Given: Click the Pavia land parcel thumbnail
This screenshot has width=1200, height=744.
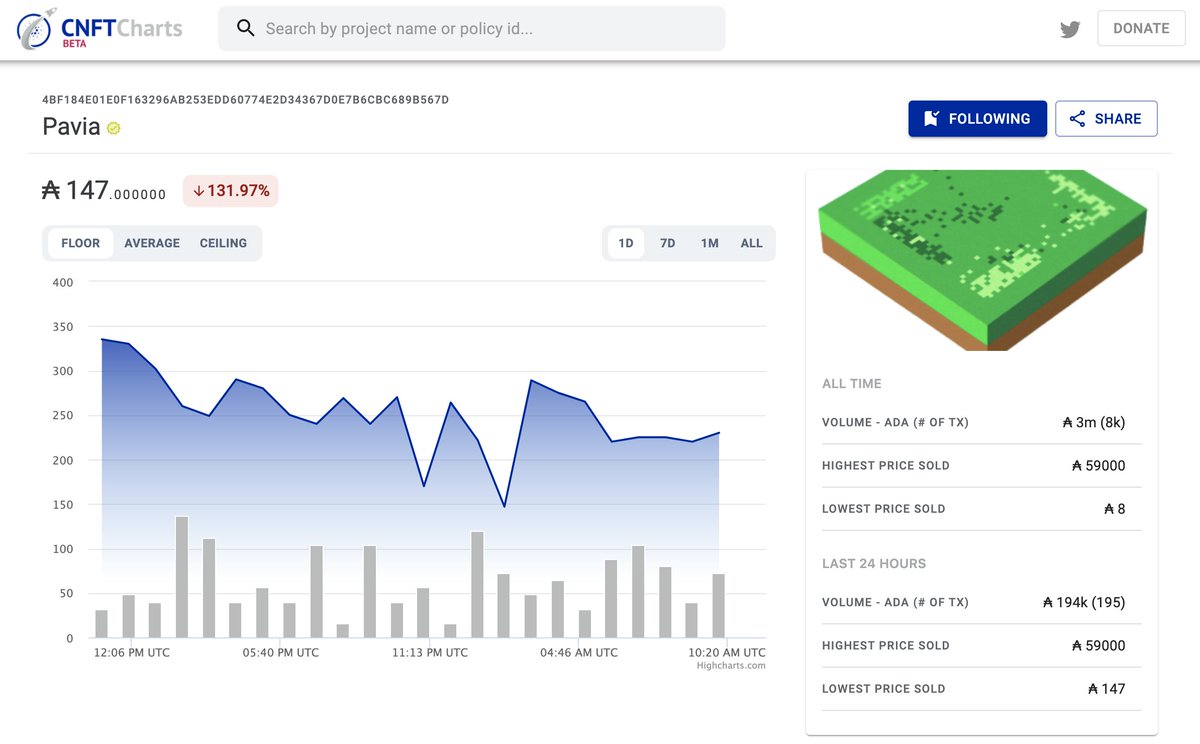Looking at the screenshot, I should (983, 260).
